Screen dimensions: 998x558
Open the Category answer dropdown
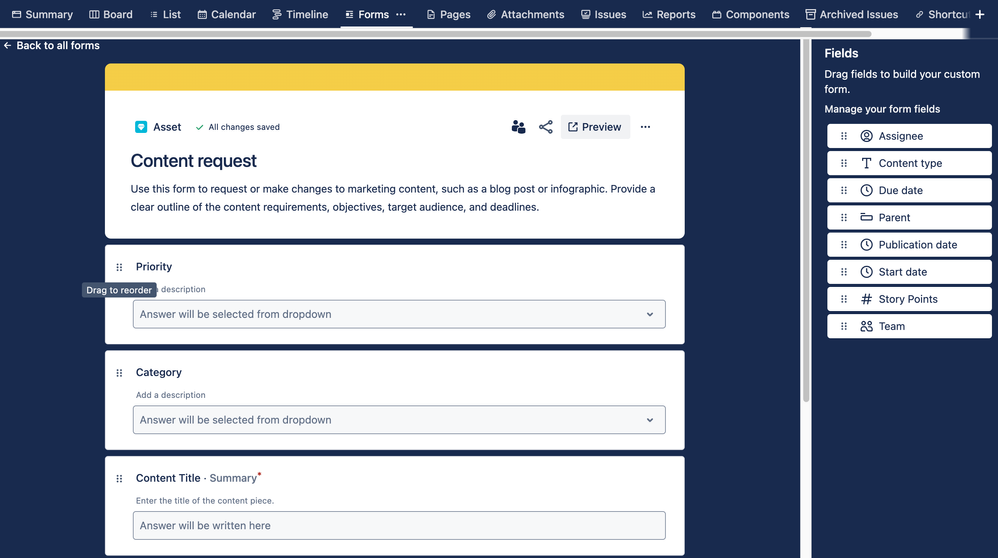399,420
